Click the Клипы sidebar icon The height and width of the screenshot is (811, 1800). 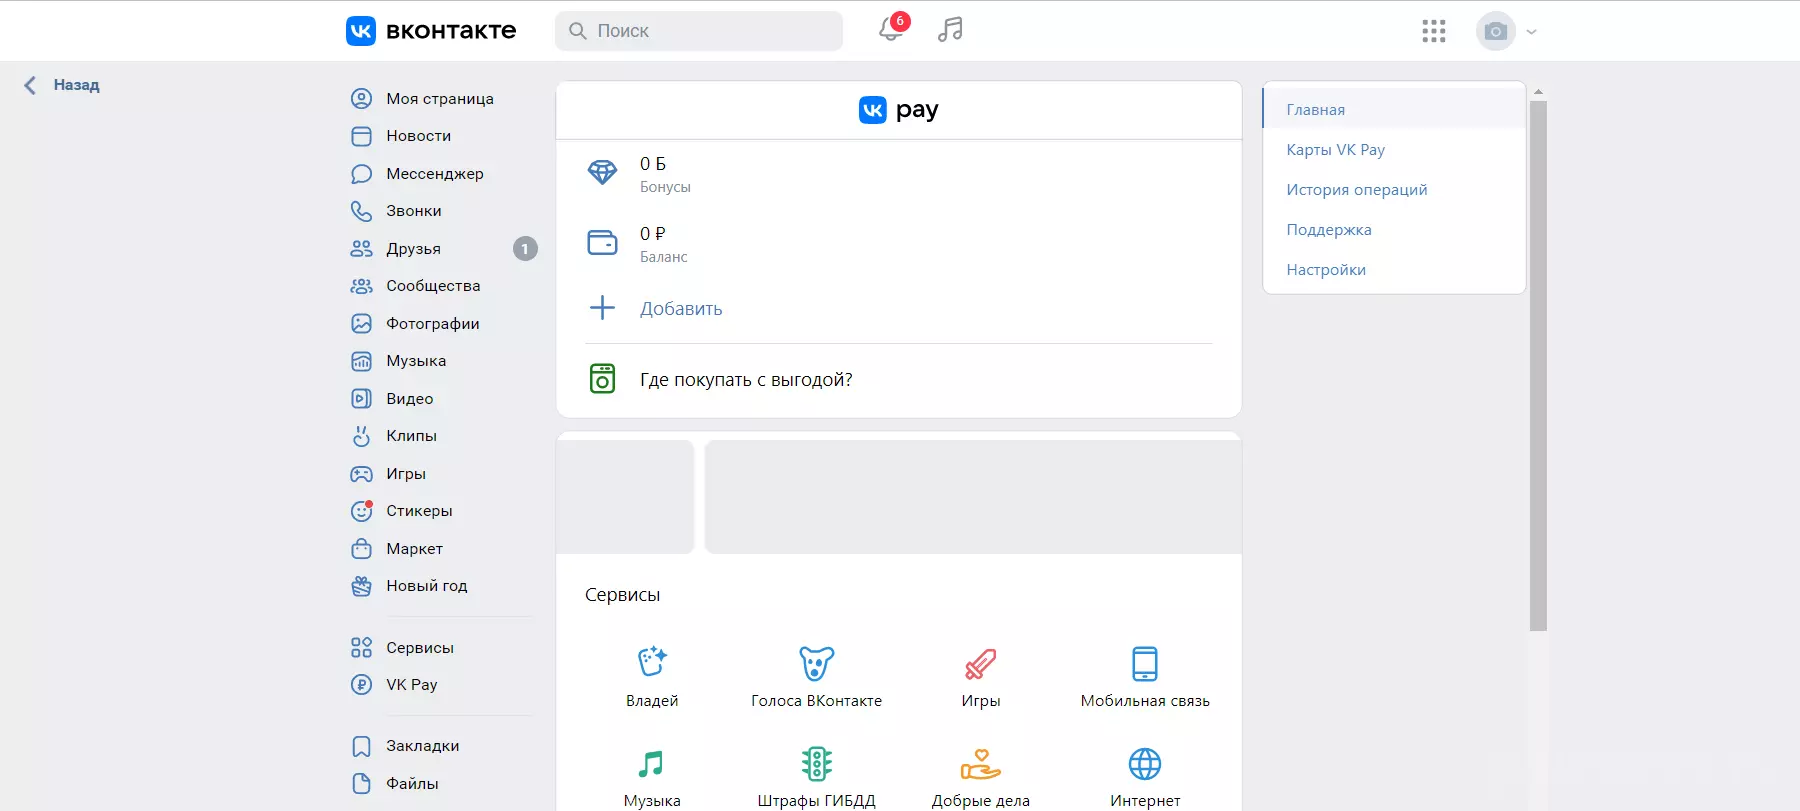pos(361,436)
